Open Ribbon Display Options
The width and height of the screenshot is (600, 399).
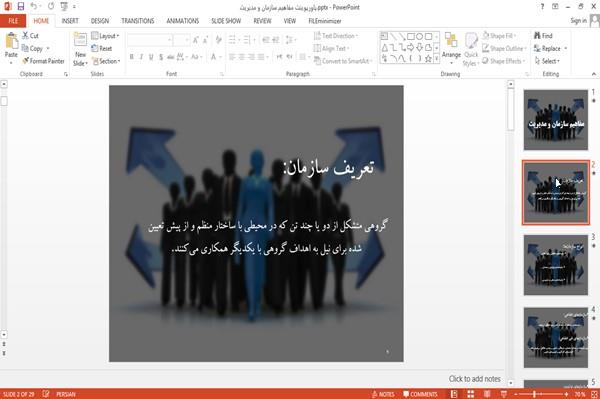(x=555, y=7)
